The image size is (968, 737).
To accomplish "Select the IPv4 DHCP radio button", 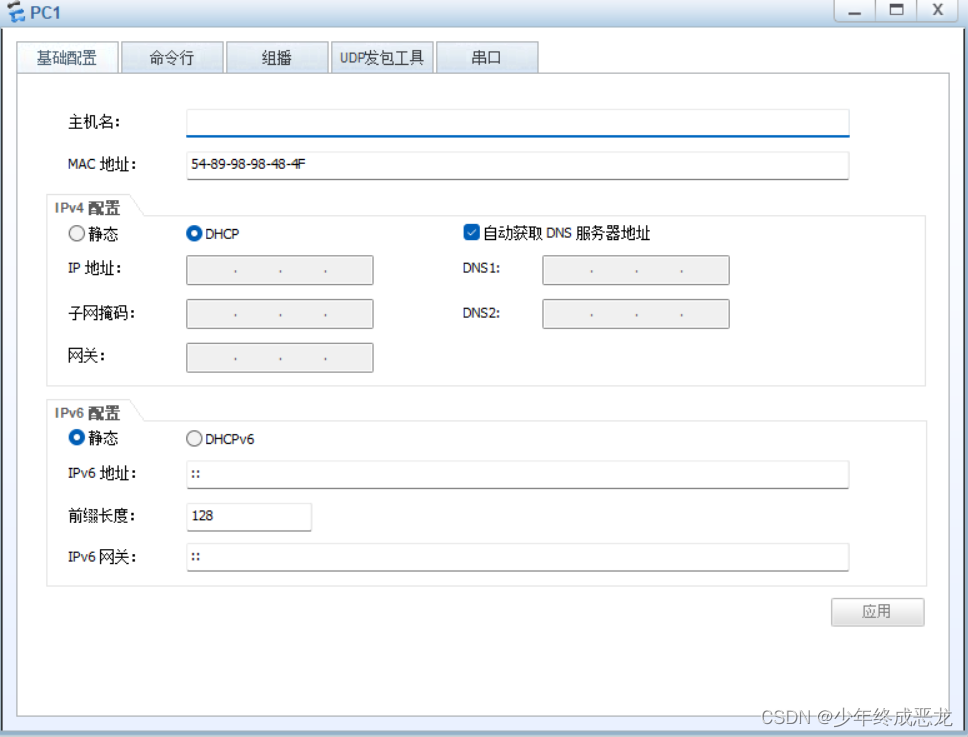I will tap(194, 233).
